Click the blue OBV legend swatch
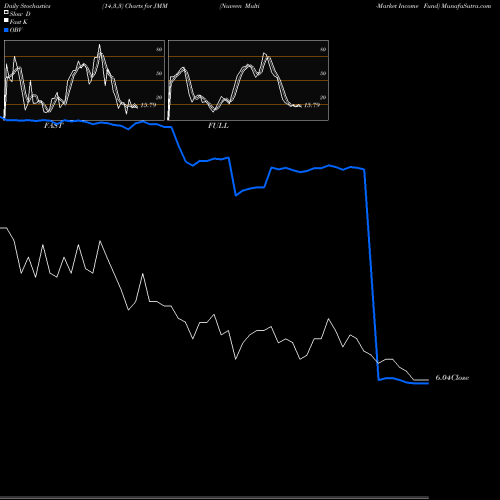 [6, 30]
